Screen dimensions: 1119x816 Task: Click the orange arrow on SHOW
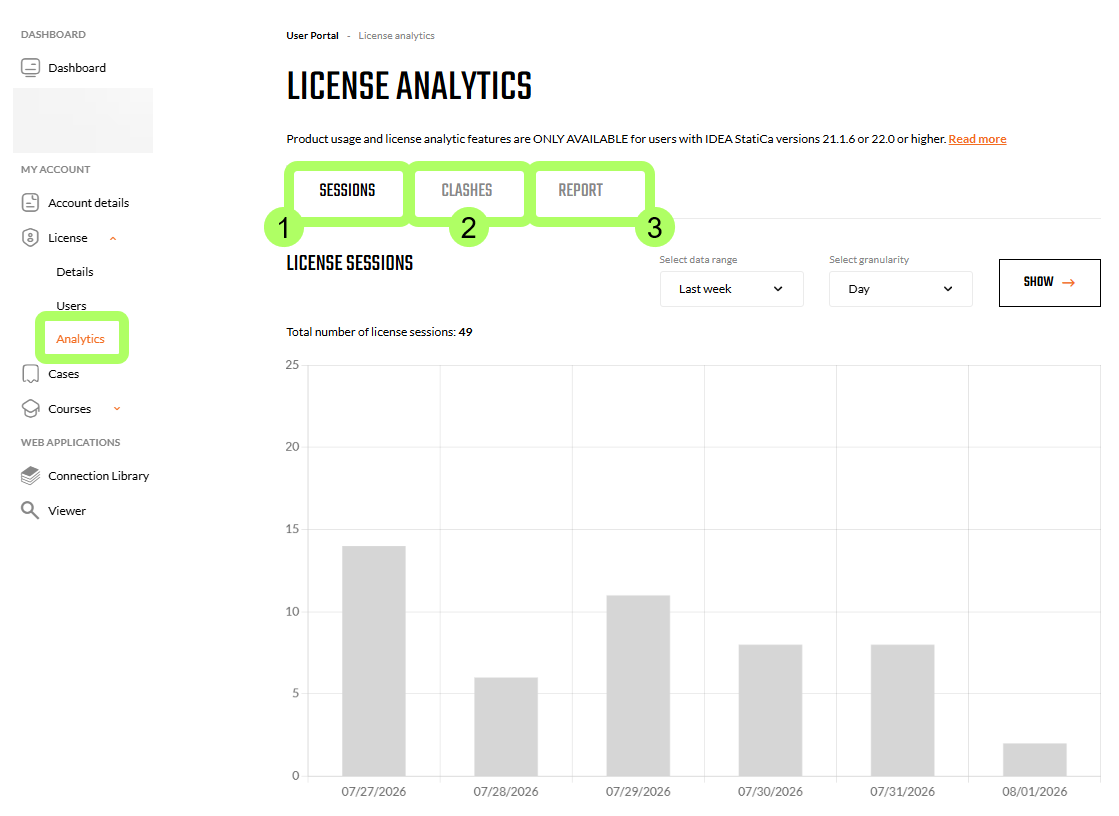coord(1068,283)
